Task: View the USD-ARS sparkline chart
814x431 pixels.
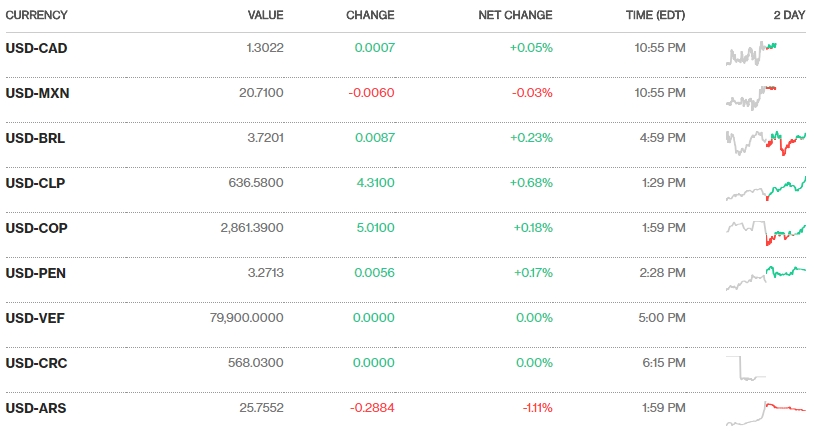Action: tap(766, 411)
